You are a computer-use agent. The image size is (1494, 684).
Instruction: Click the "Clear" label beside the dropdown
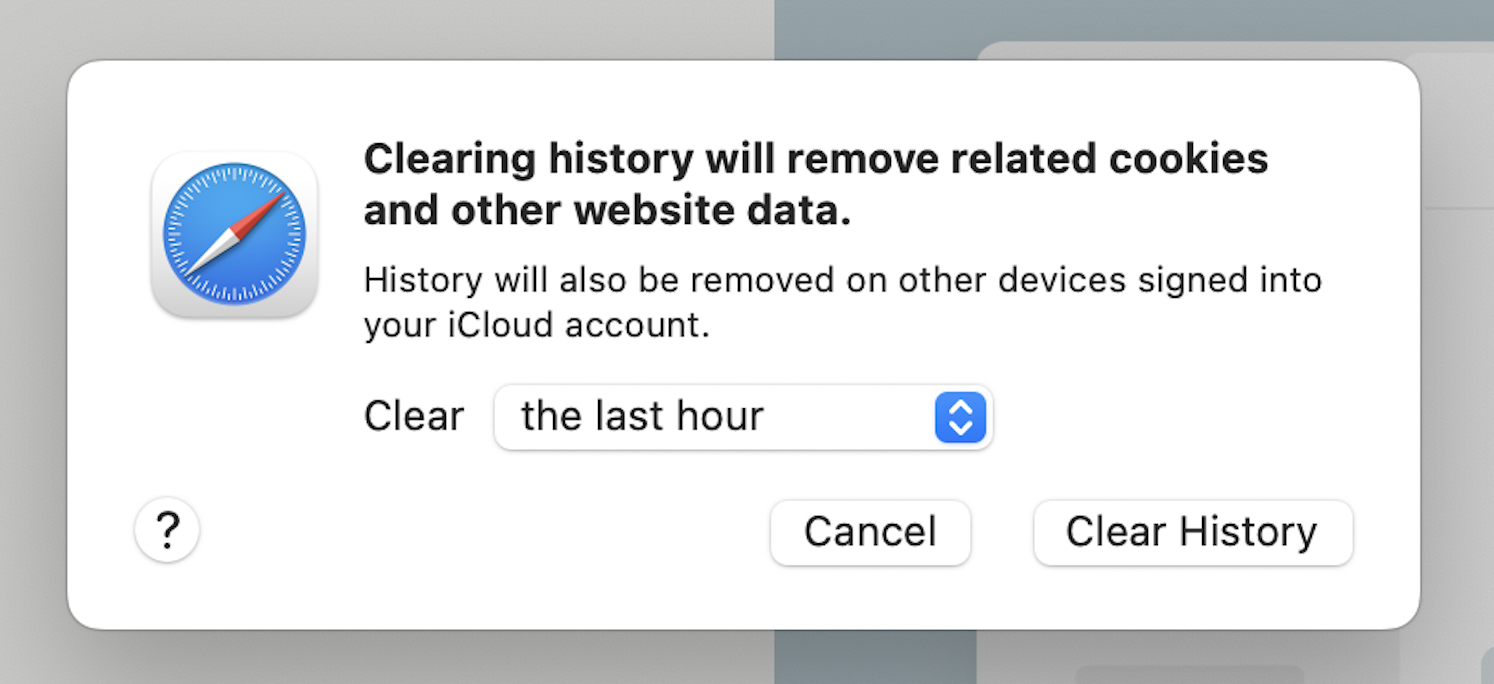[x=414, y=417]
